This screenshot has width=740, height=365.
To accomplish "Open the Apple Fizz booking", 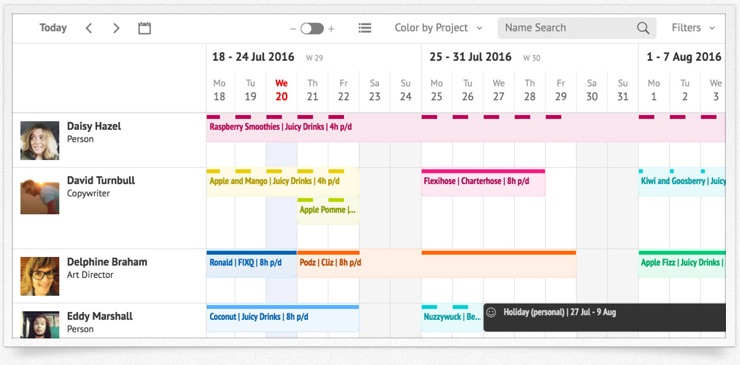I will click(x=682, y=263).
